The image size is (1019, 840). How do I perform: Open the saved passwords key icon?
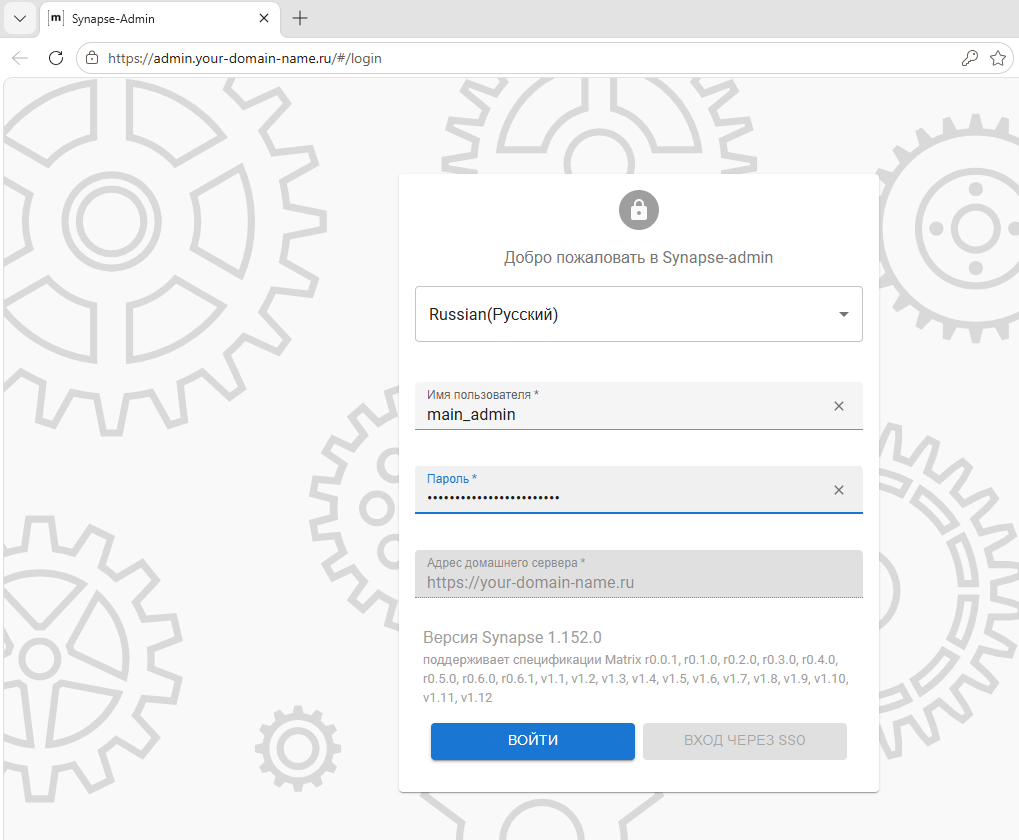(970, 58)
